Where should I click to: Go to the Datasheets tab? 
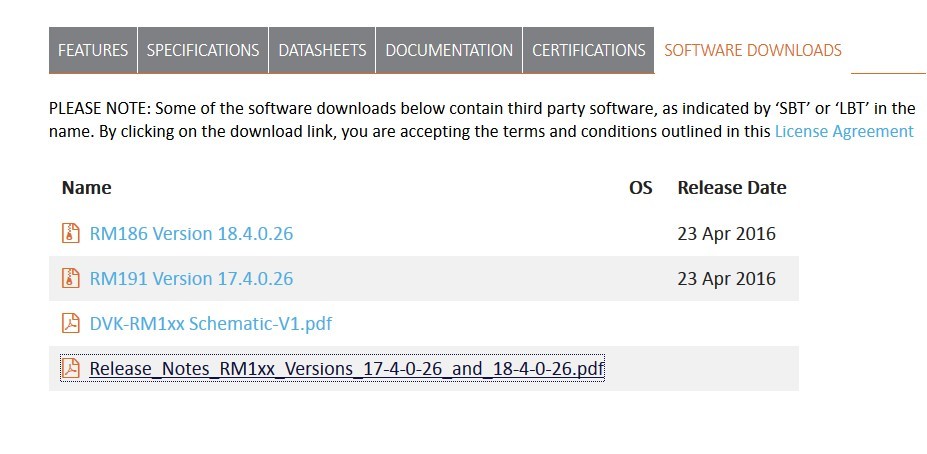(x=322, y=50)
